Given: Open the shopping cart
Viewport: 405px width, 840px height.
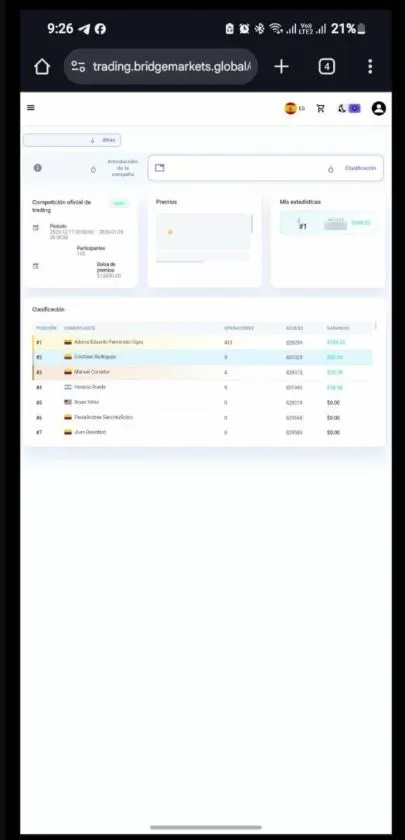Looking at the screenshot, I should coord(320,108).
